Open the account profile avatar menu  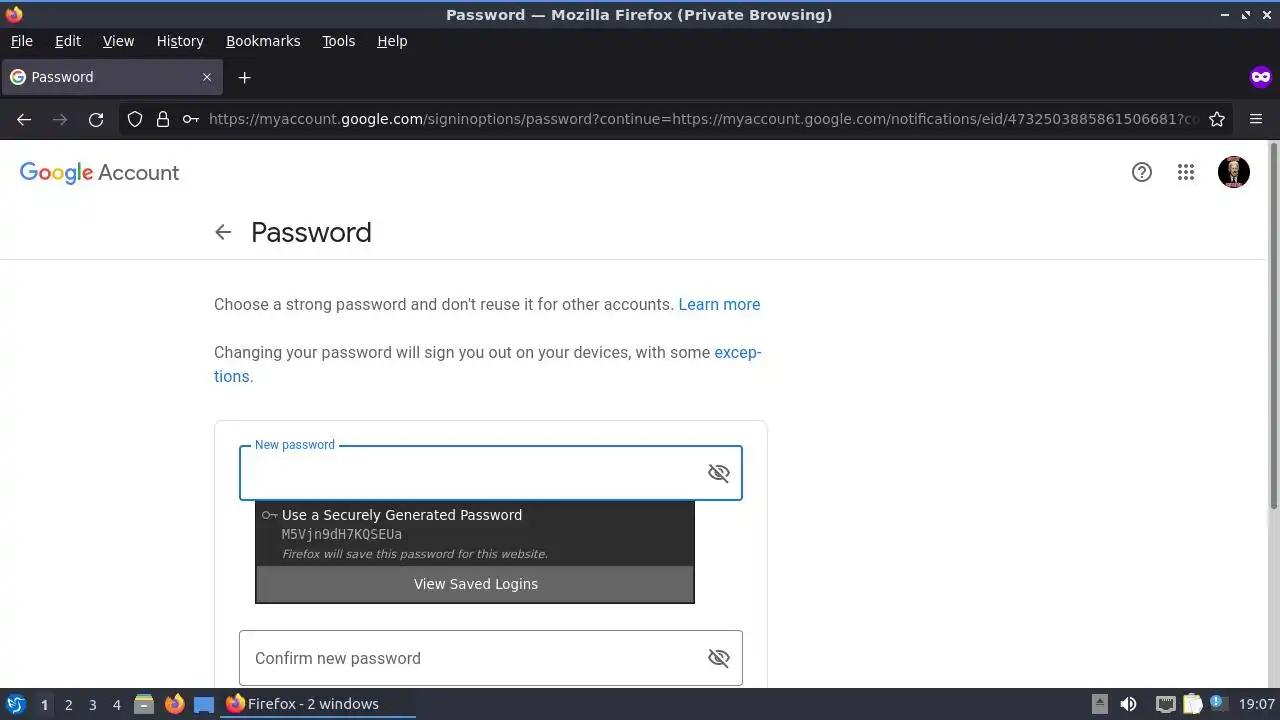(1234, 172)
